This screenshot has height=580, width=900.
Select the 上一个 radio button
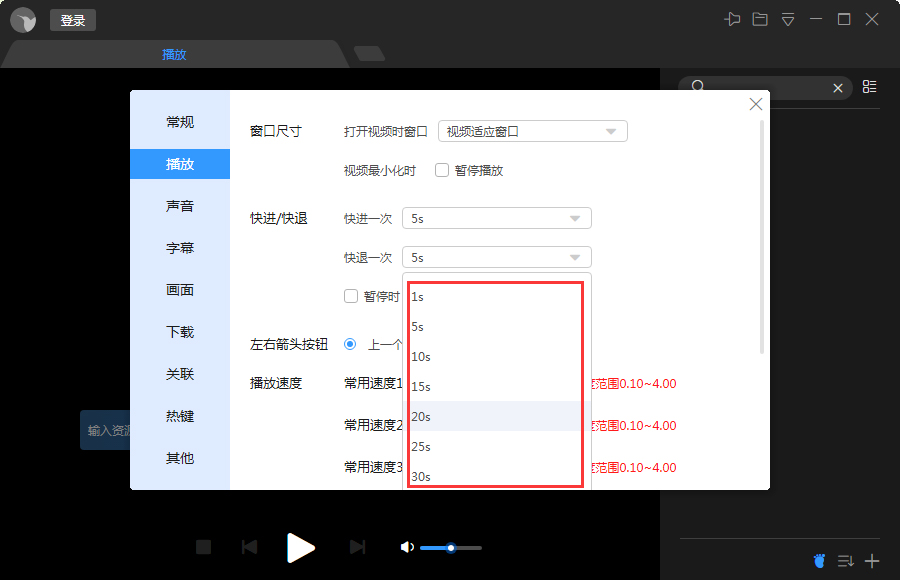point(350,344)
